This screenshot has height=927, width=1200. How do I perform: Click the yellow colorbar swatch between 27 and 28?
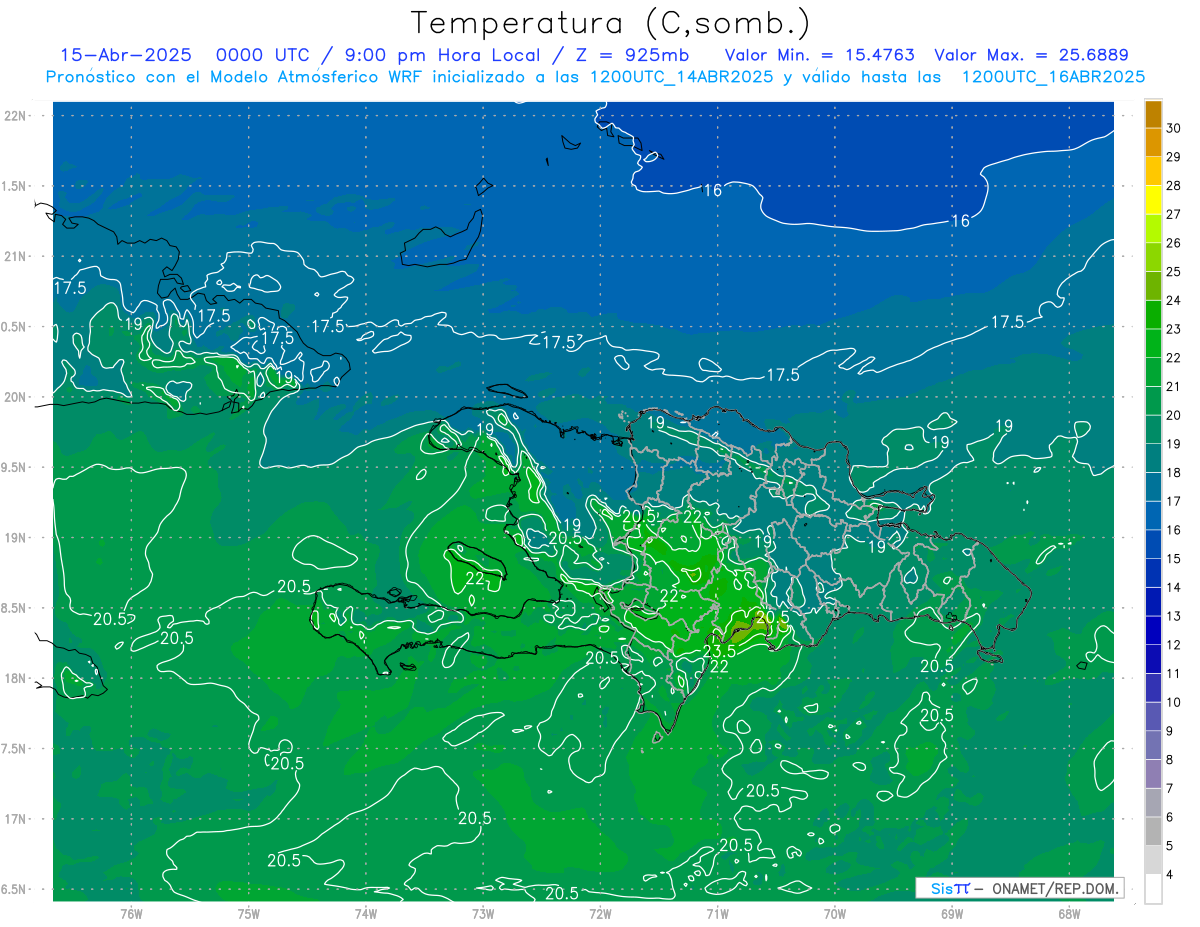pyautogui.click(x=1154, y=200)
